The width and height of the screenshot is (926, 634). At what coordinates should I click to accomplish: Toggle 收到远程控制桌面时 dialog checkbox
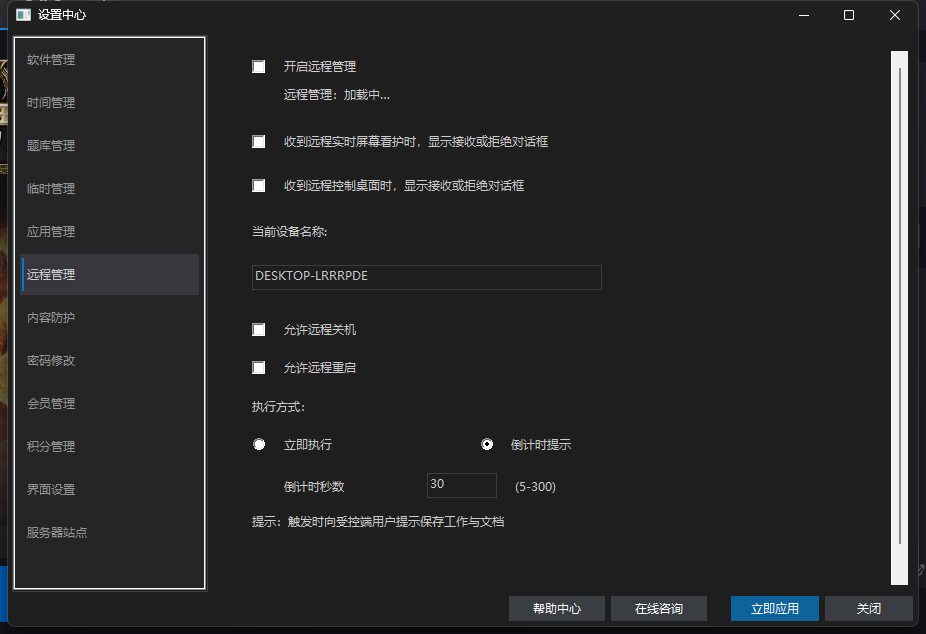259,186
